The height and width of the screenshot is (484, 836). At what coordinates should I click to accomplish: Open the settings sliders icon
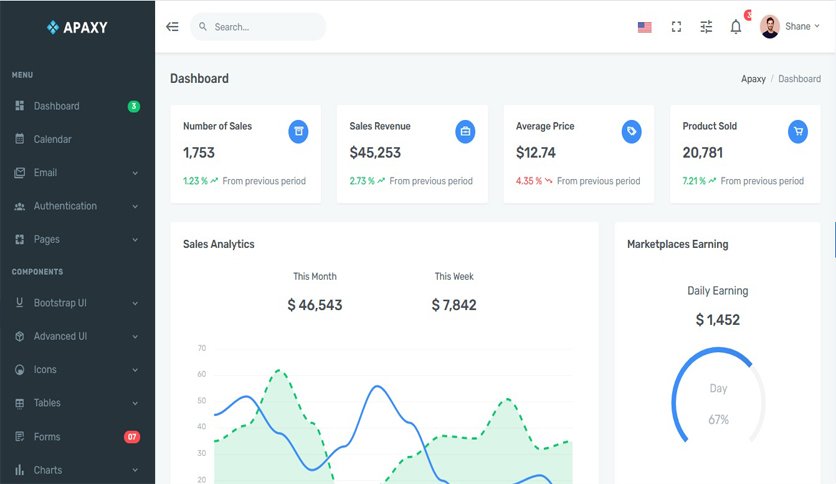[706, 27]
